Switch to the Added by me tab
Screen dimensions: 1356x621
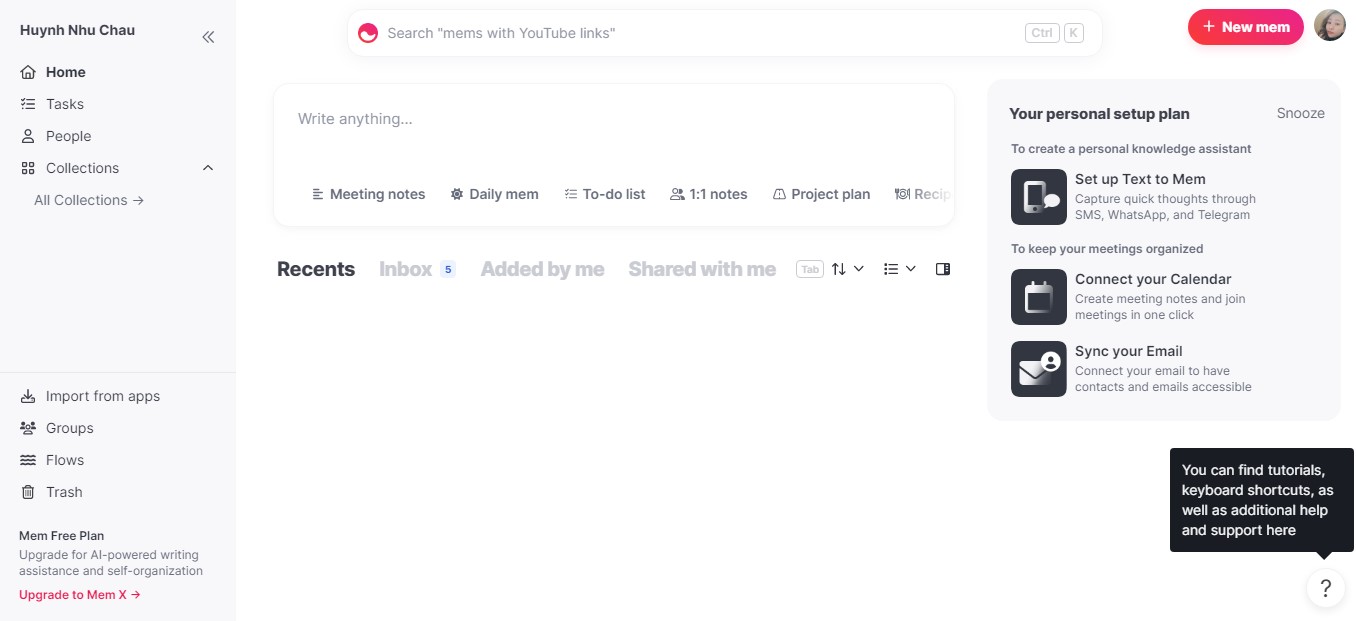pyautogui.click(x=542, y=269)
